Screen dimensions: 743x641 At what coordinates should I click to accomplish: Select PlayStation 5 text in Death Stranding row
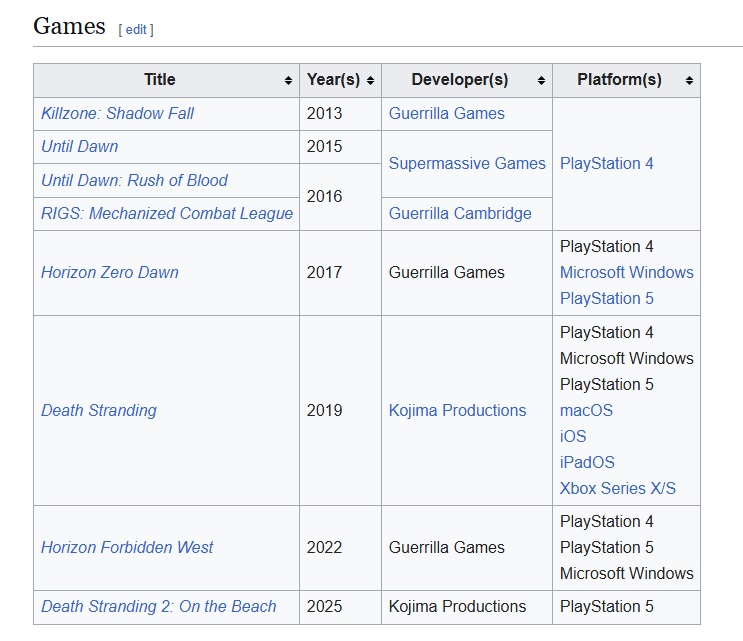(607, 384)
